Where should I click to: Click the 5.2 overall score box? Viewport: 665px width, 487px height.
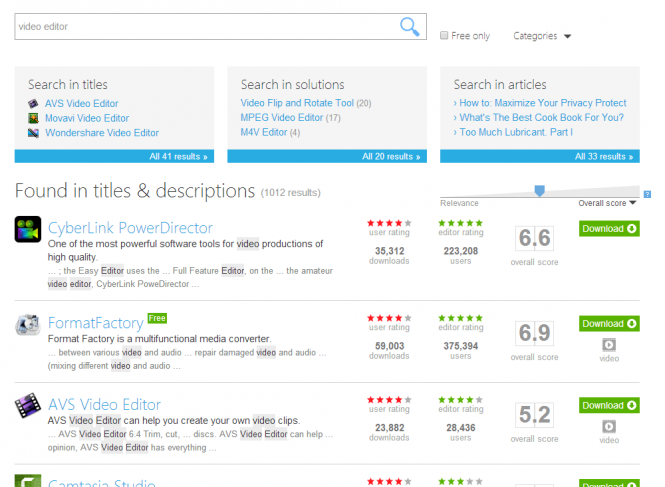(x=534, y=414)
